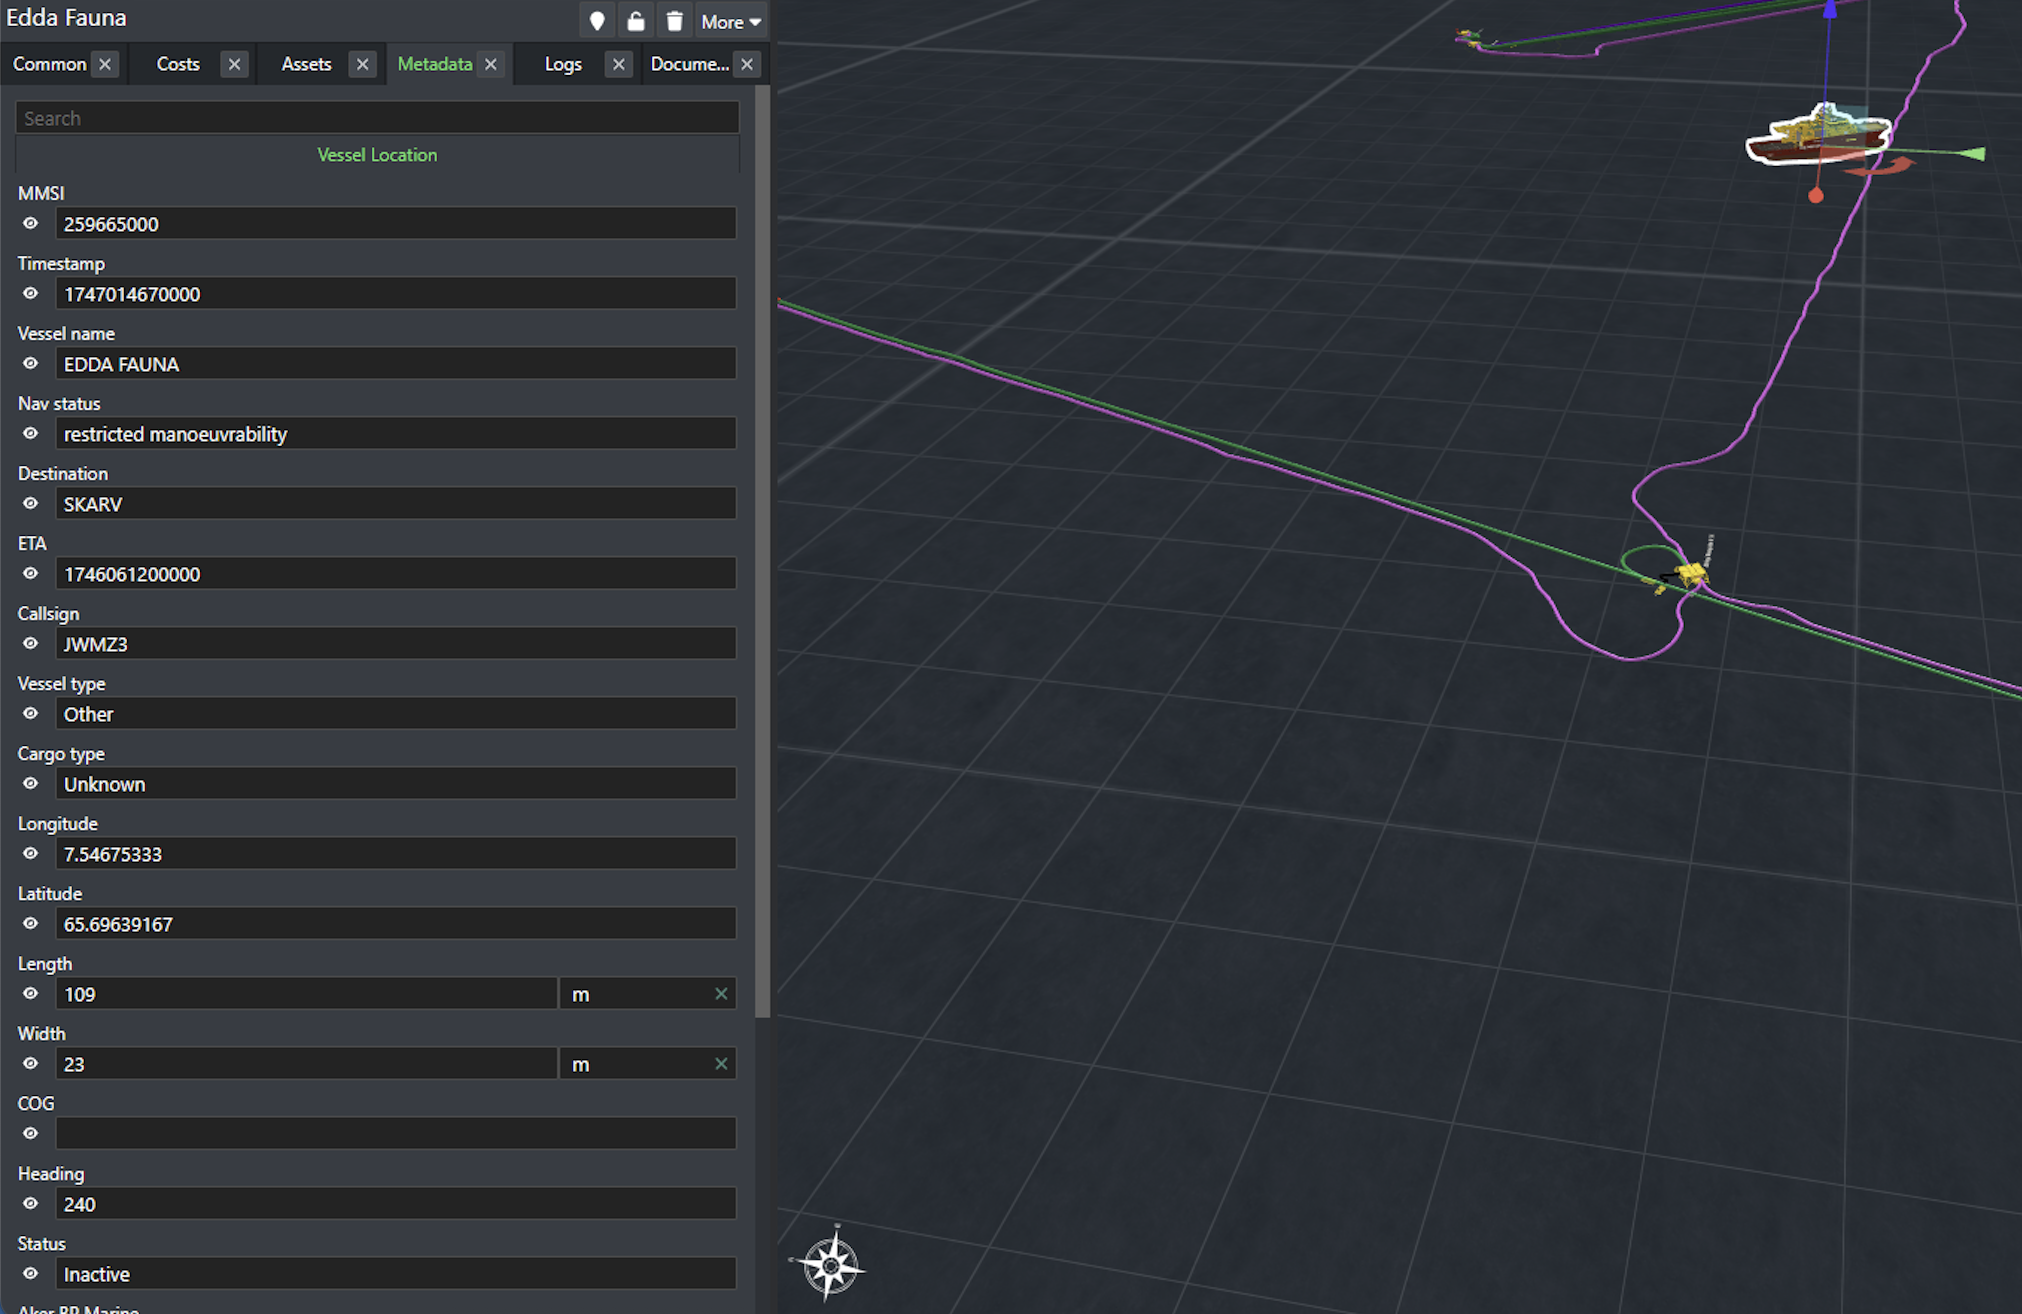Click the ETA value field

pyautogui.click(x=396, y=574)
